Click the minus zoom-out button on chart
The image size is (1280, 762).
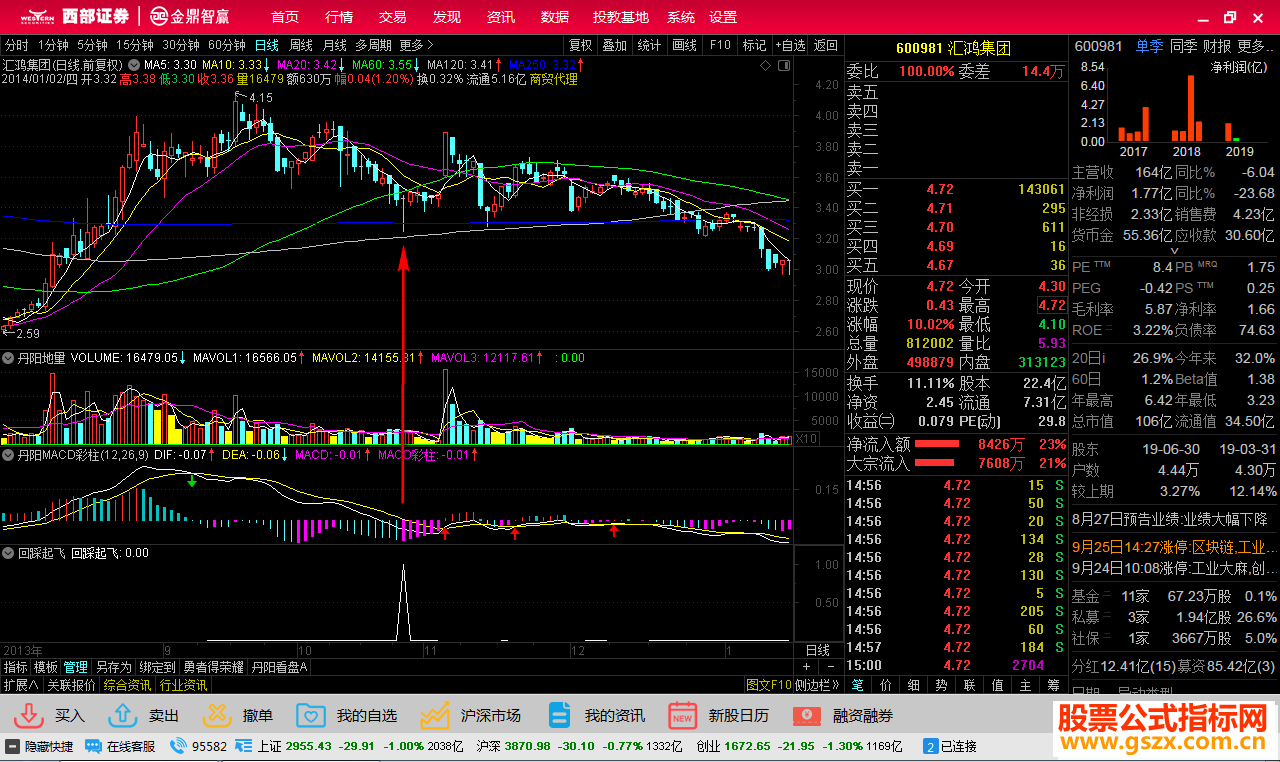coord(830,667)
